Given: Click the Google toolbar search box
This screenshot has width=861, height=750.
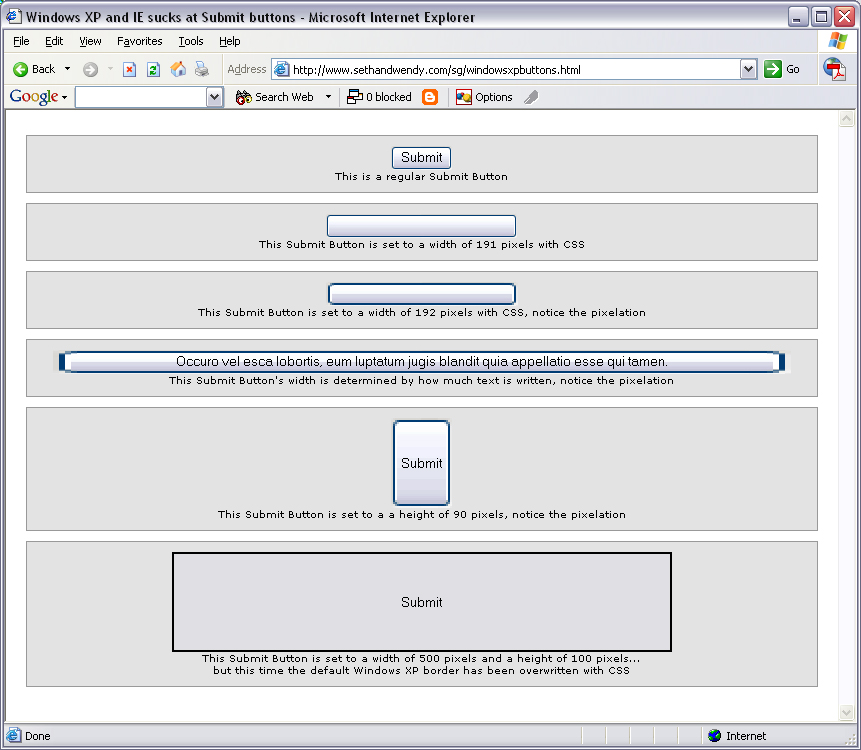Looking at the screenshot, I should [x=141, y=97].
